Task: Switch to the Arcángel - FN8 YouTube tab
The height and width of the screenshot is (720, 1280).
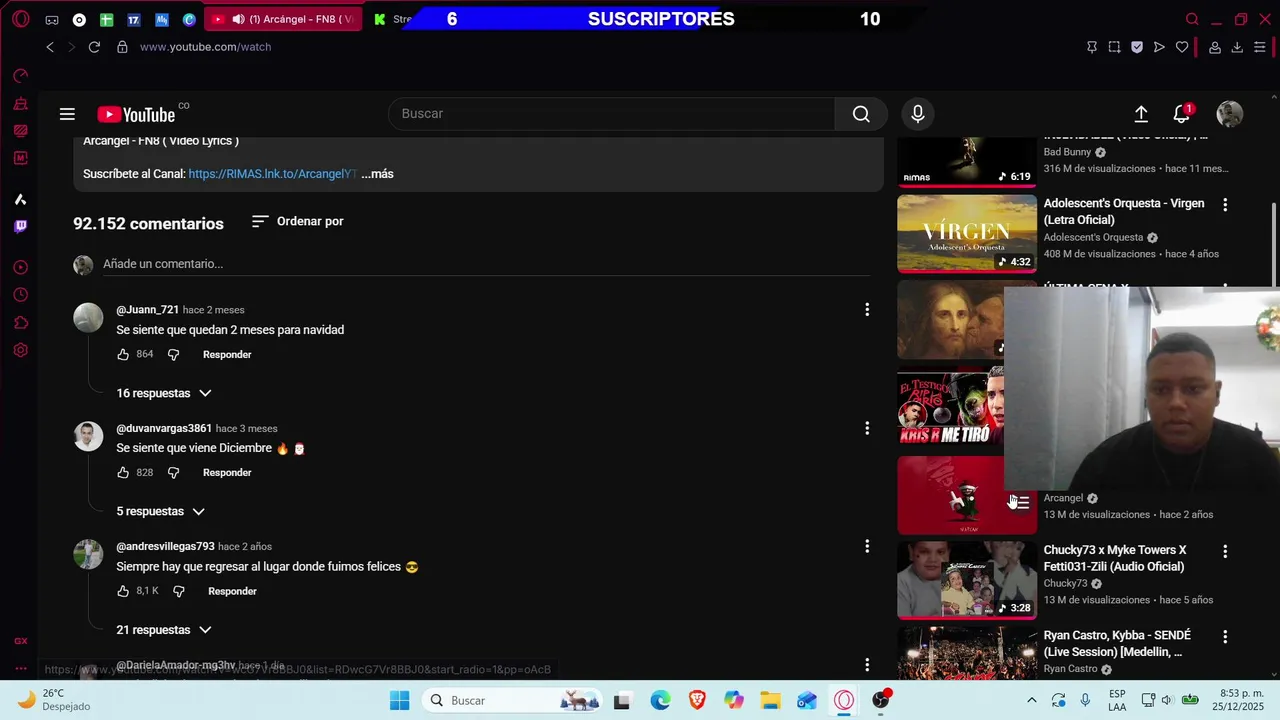Action: coord(283,19)
